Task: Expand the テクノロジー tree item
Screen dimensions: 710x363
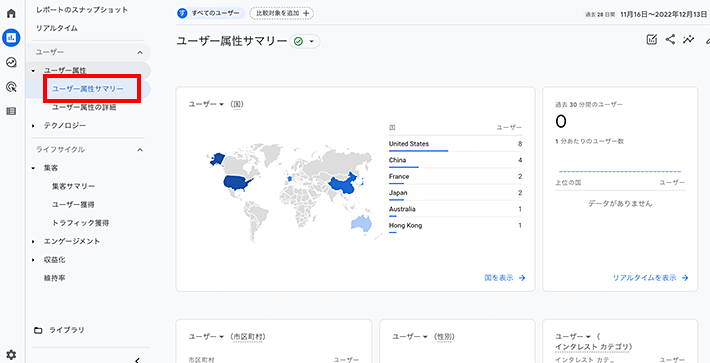Action: [x=33, y=126]
